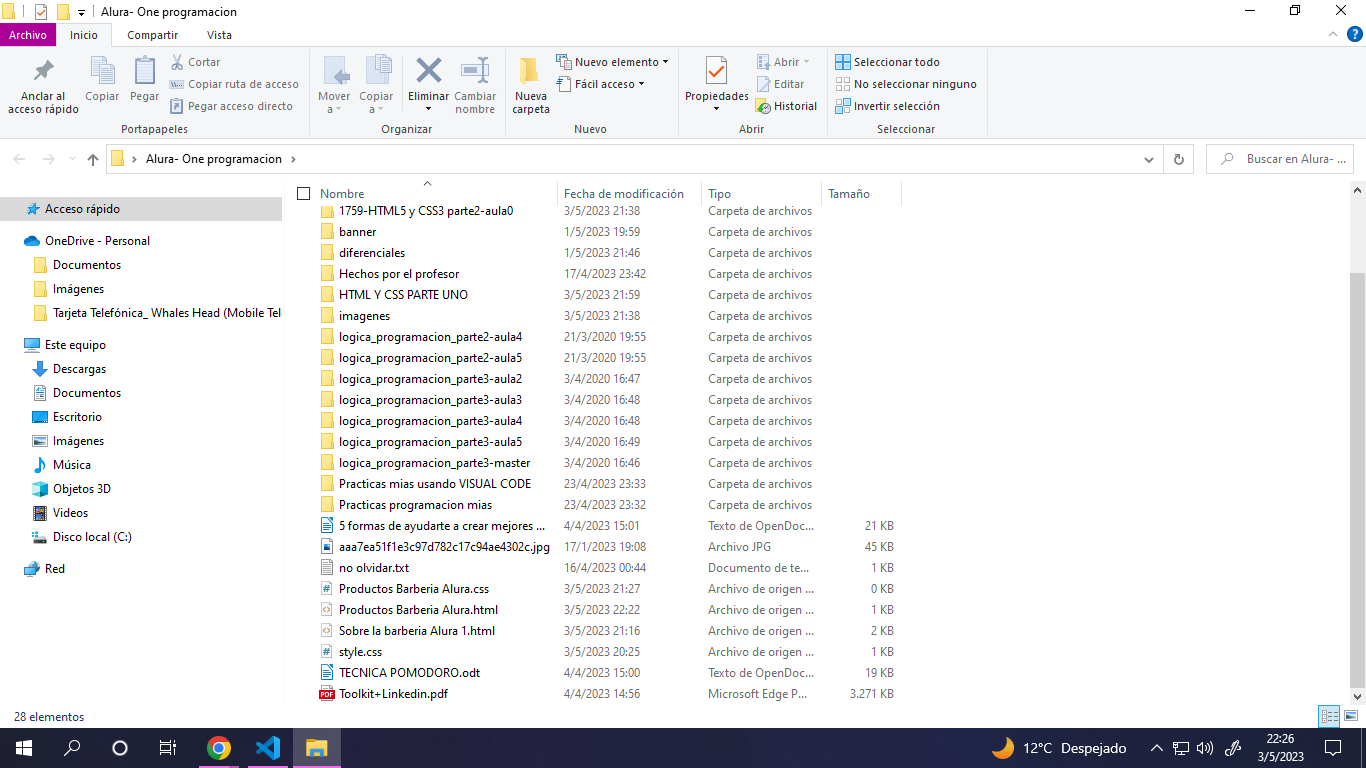Select the no olvidar.txt file
The image size is (1366, 768).
[374, 568]
